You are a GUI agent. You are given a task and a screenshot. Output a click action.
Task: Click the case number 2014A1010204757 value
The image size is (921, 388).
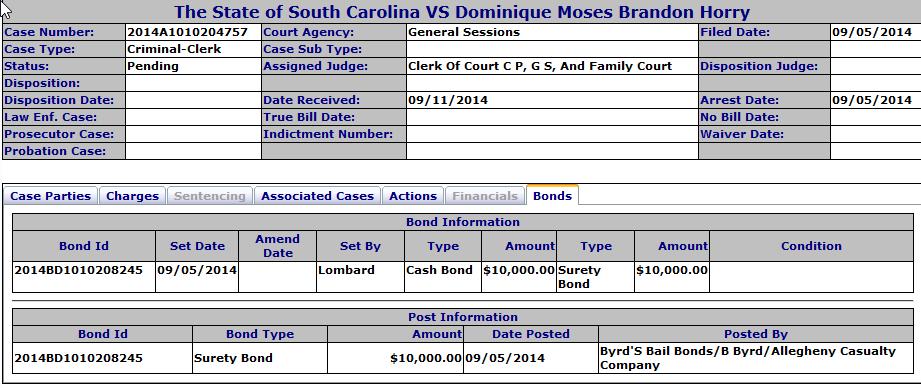click(x=187, y=32)
